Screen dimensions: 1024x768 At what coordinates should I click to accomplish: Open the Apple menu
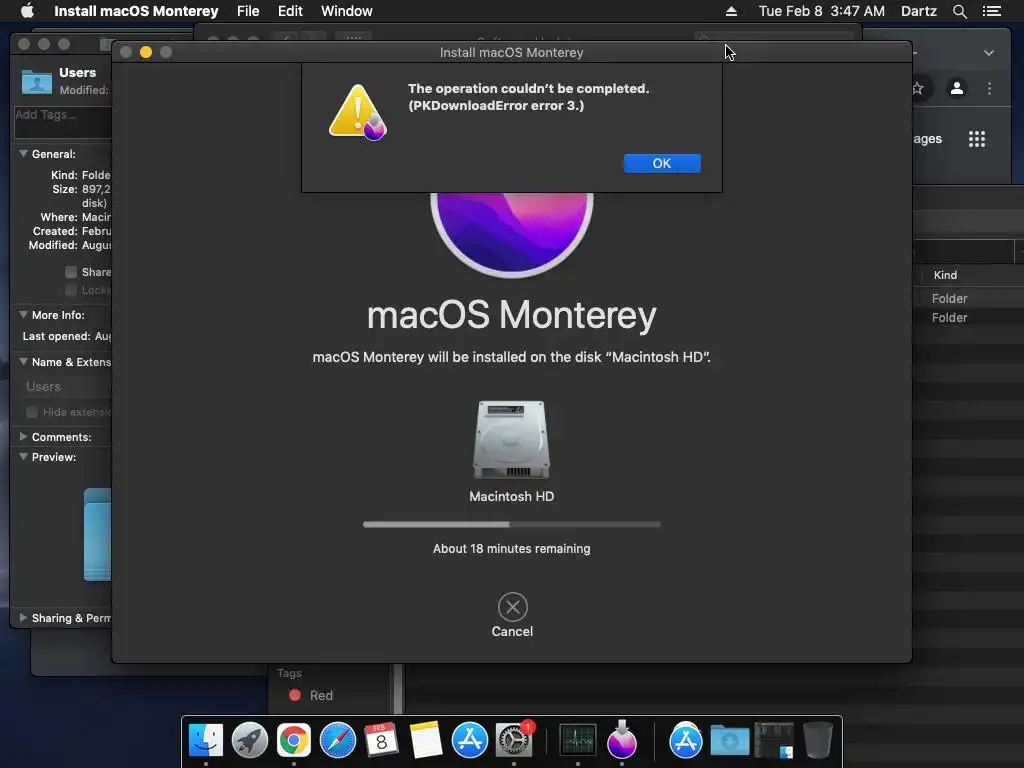pos(27,11)
